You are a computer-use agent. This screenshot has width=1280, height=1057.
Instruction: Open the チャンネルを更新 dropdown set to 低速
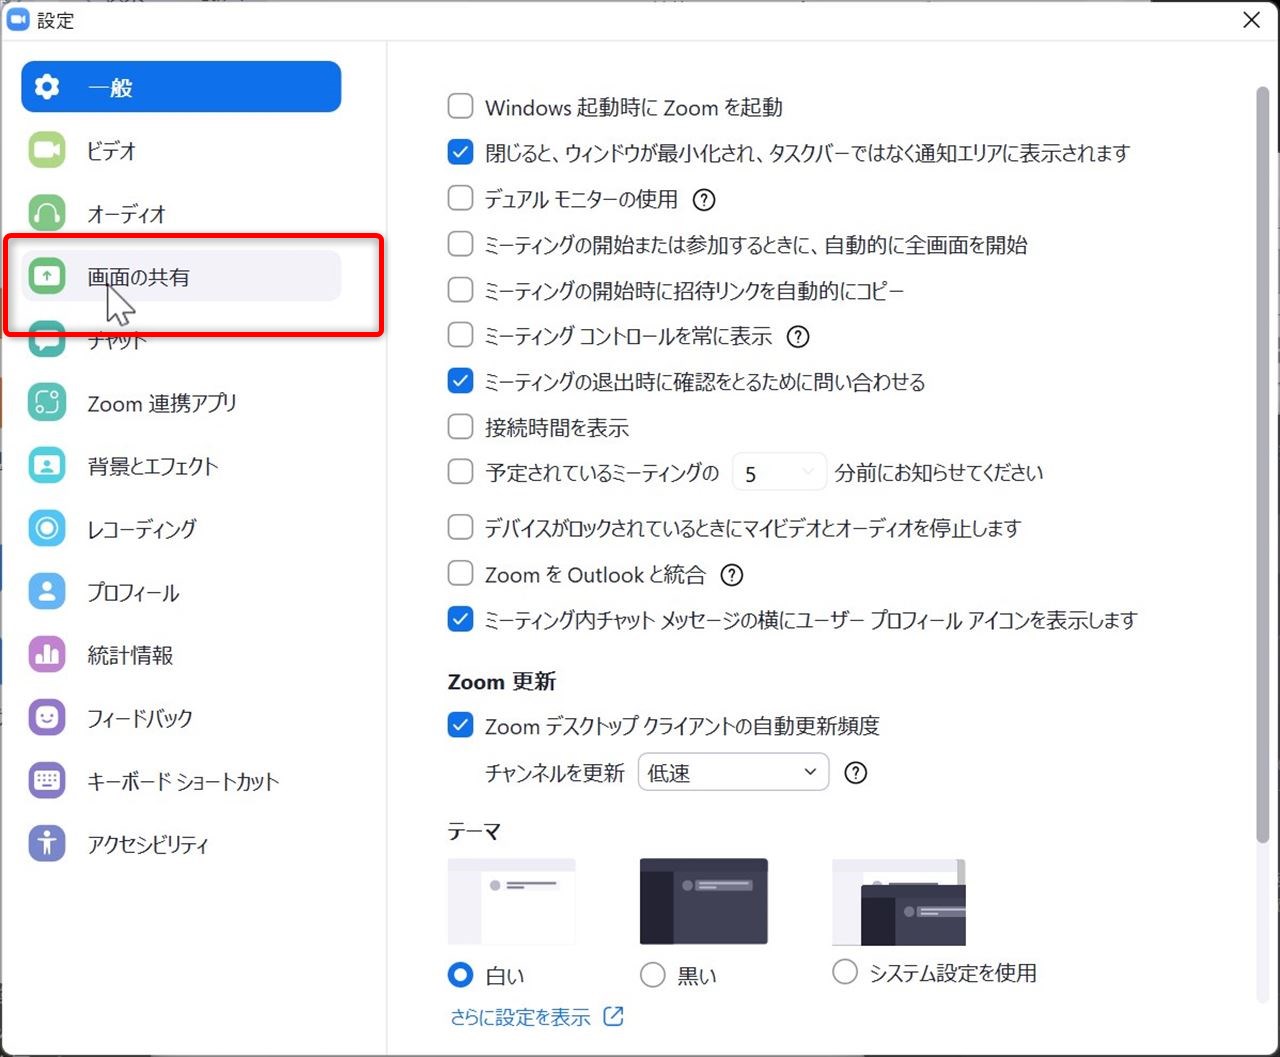pos(733,772)
